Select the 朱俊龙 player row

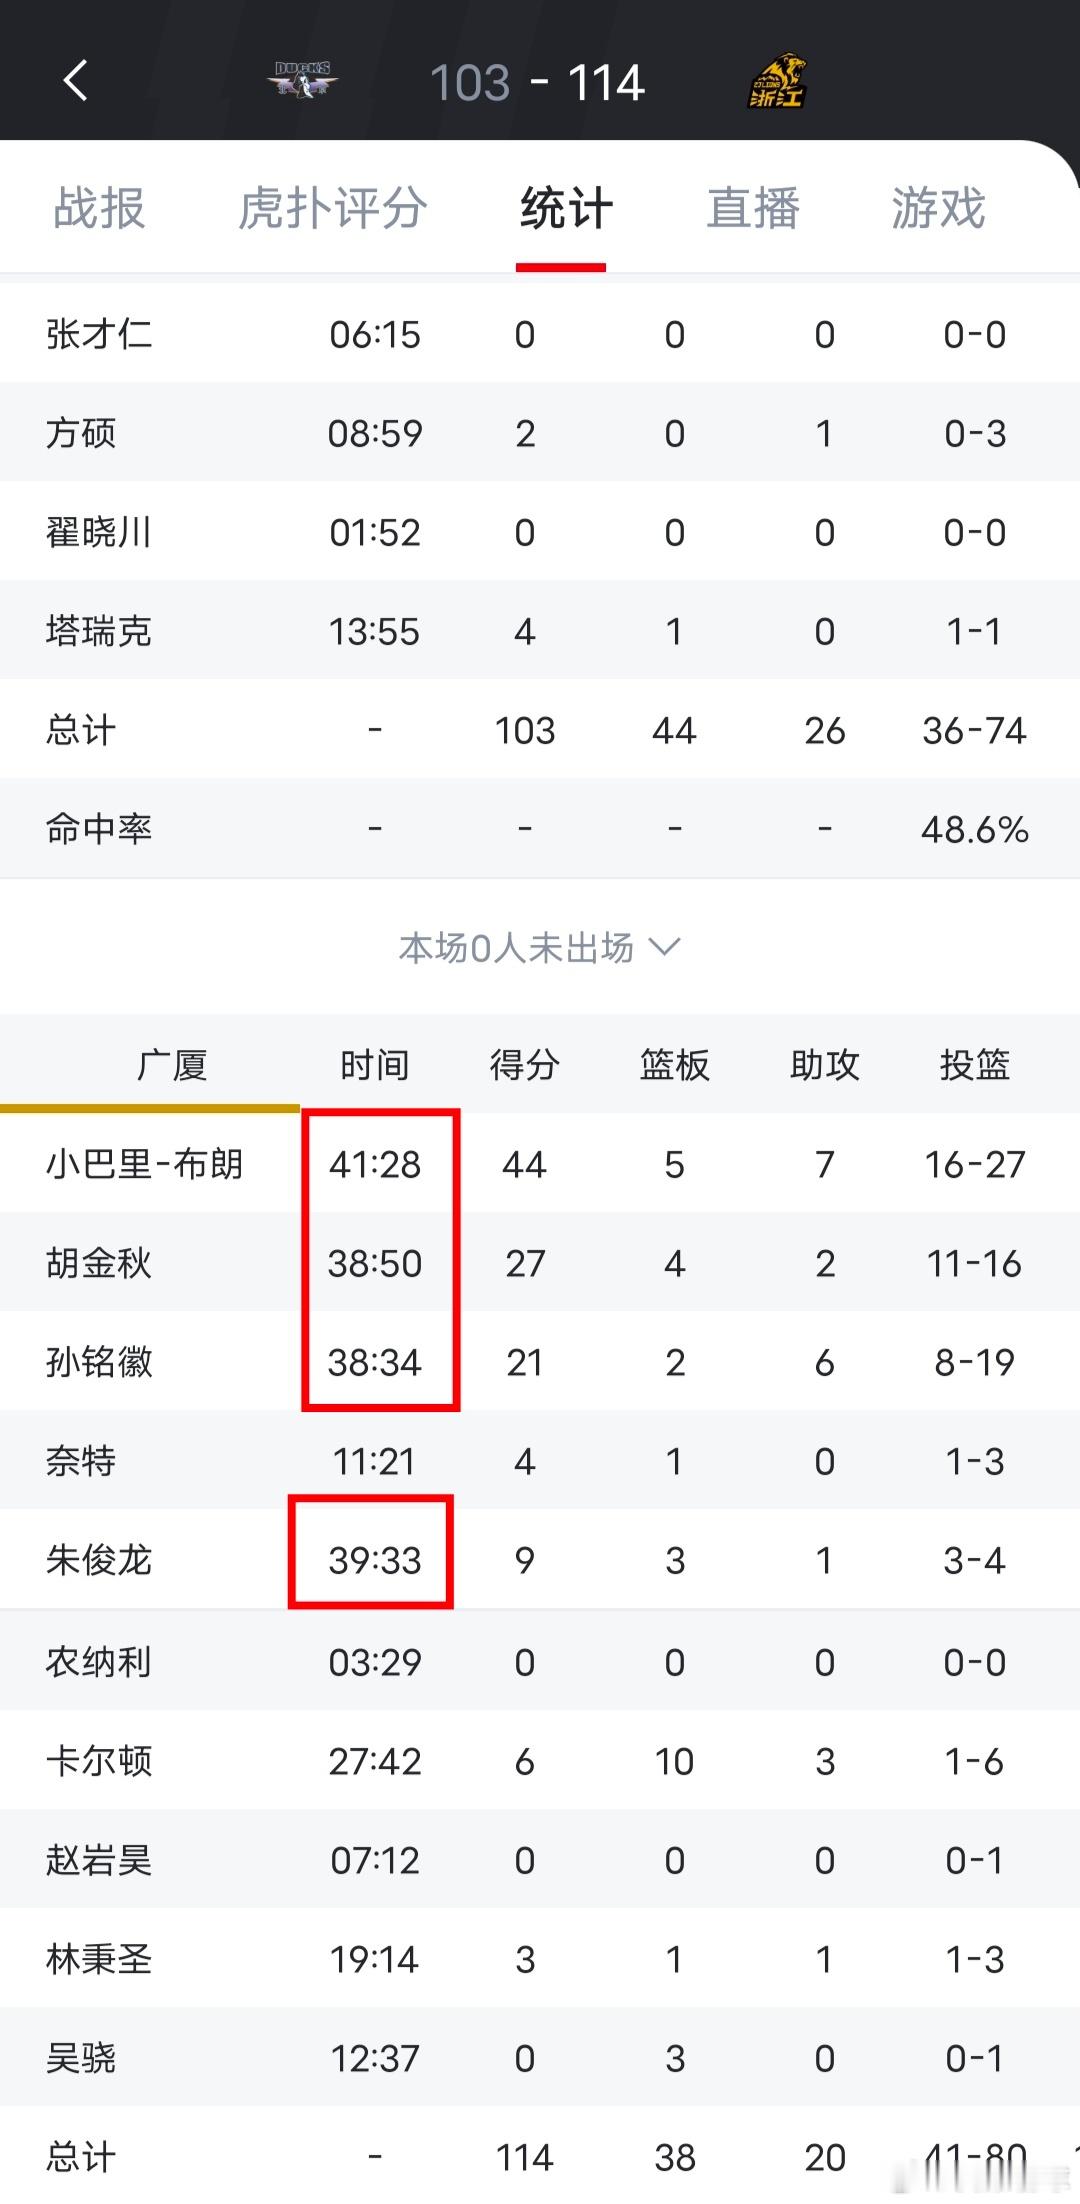point(540,1560)
